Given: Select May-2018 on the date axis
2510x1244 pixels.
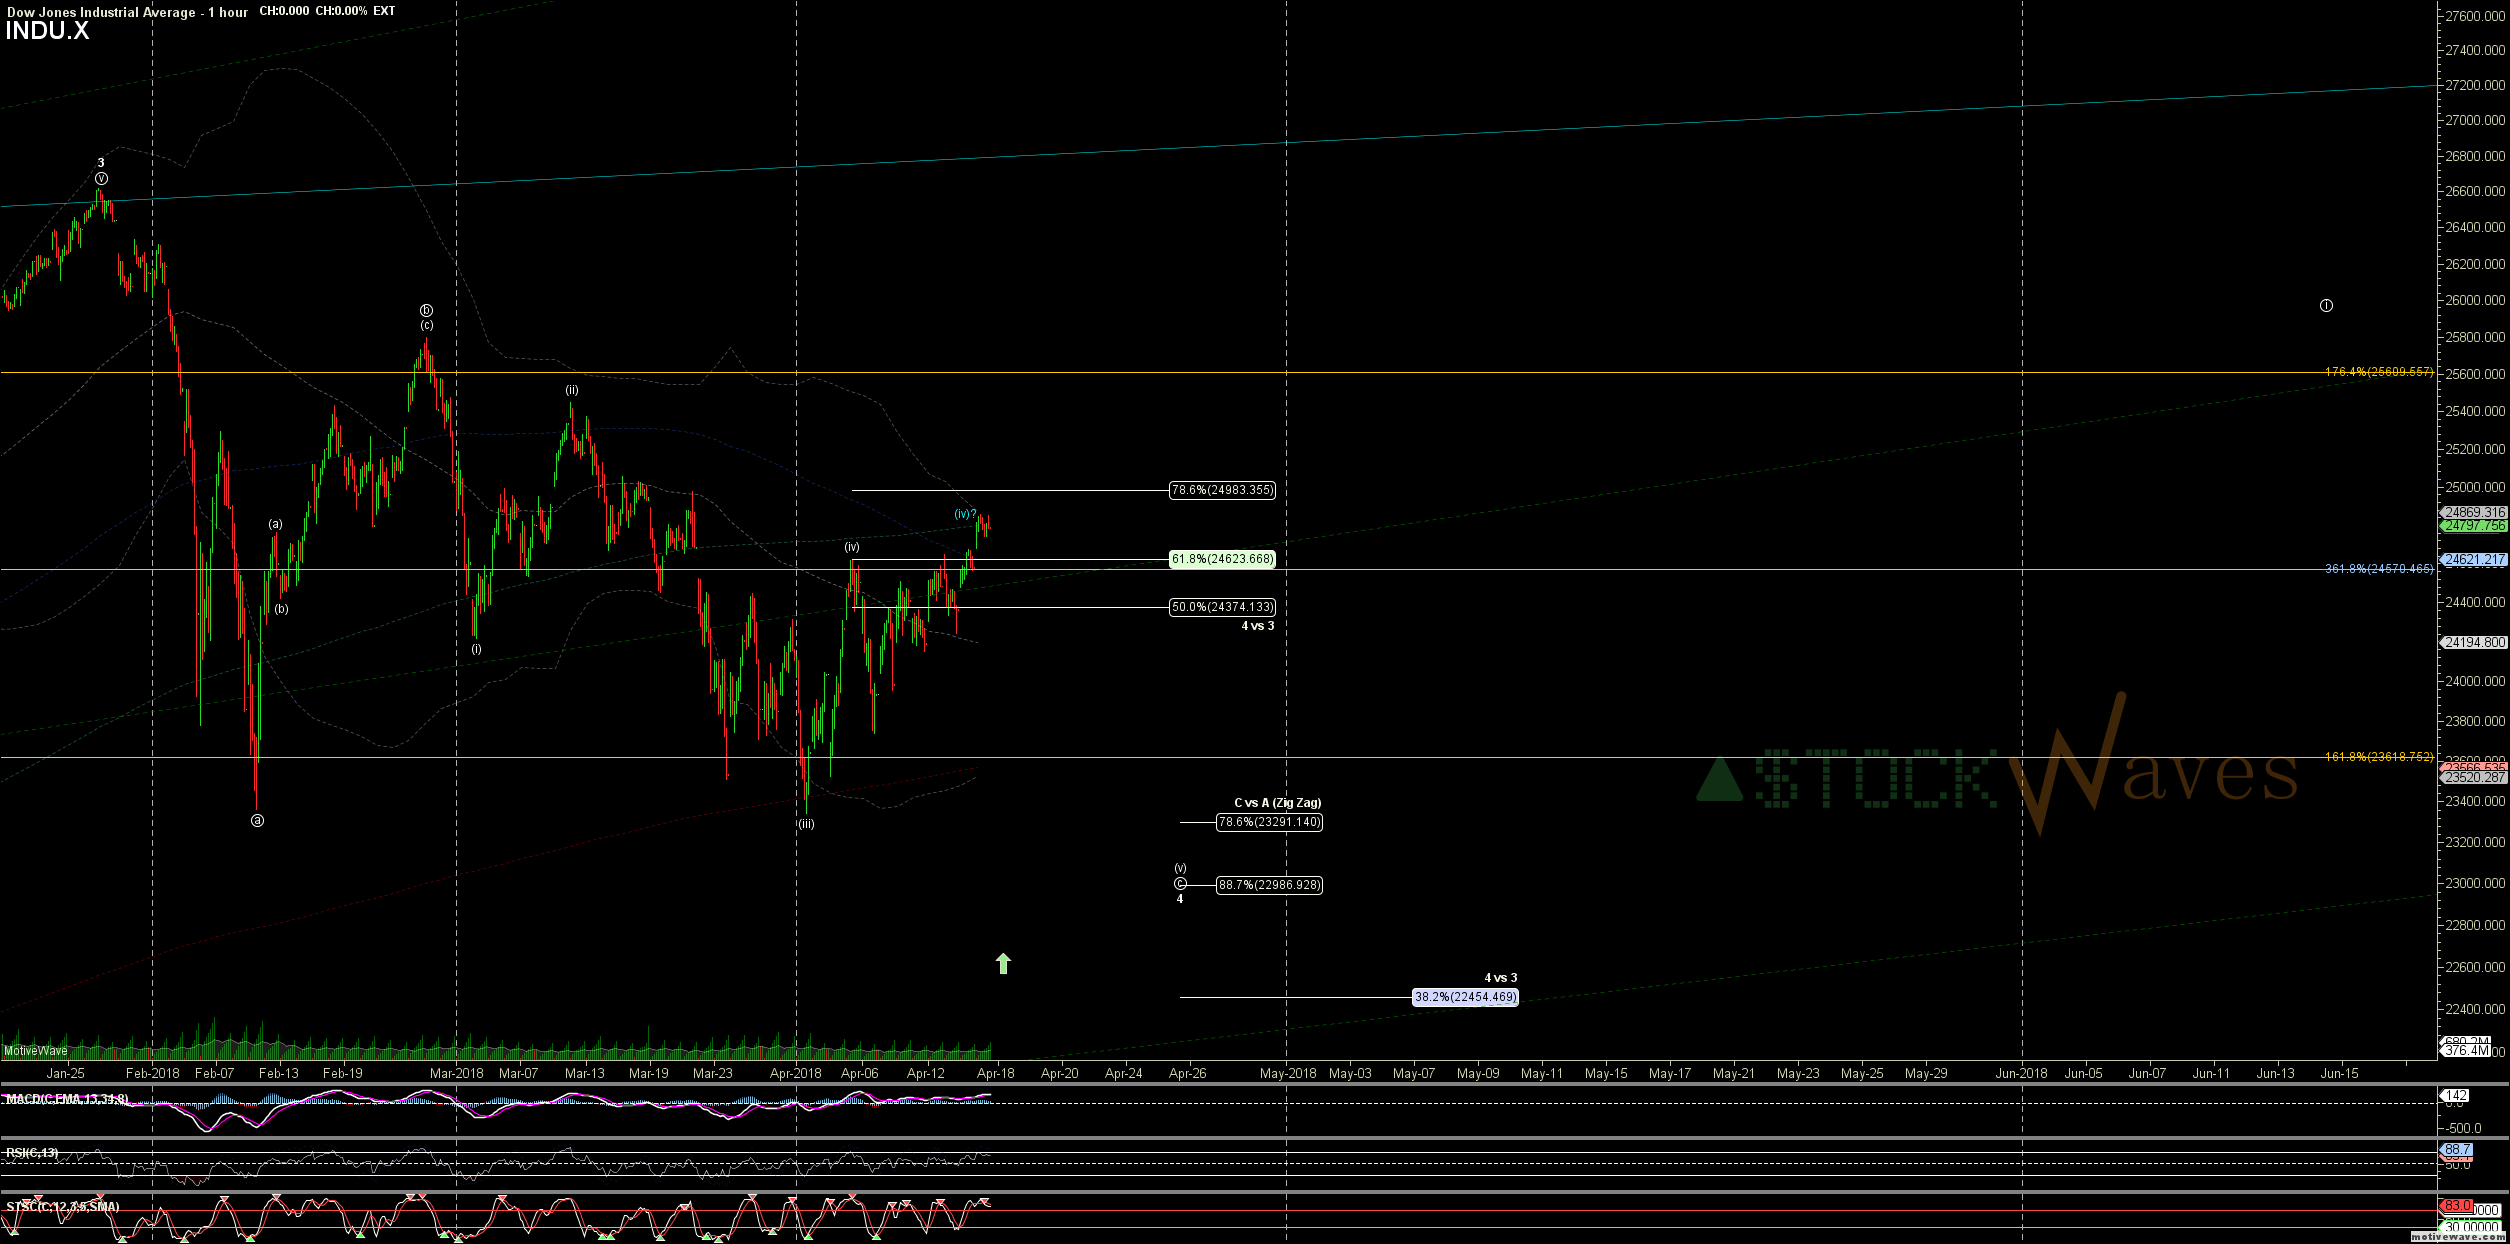Looking at the screenshot, I should coord(1288,1073).
